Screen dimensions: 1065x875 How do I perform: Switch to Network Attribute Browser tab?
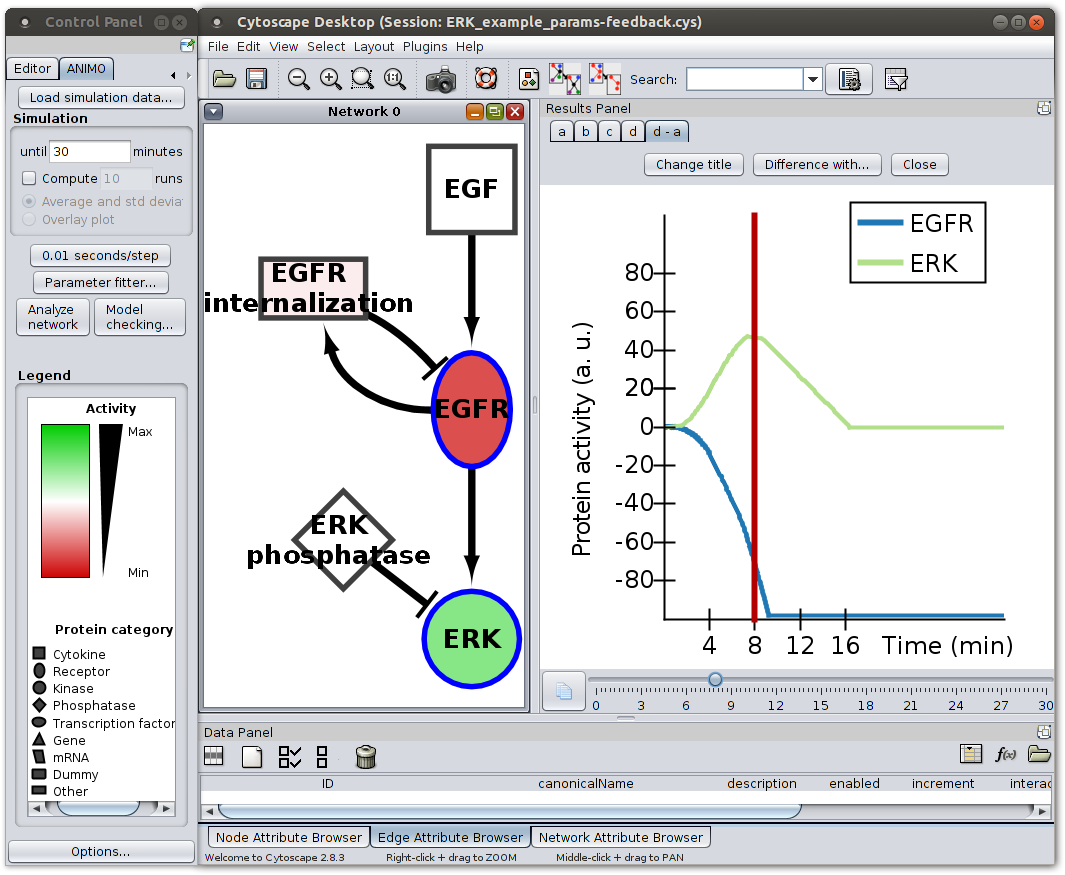621,837
